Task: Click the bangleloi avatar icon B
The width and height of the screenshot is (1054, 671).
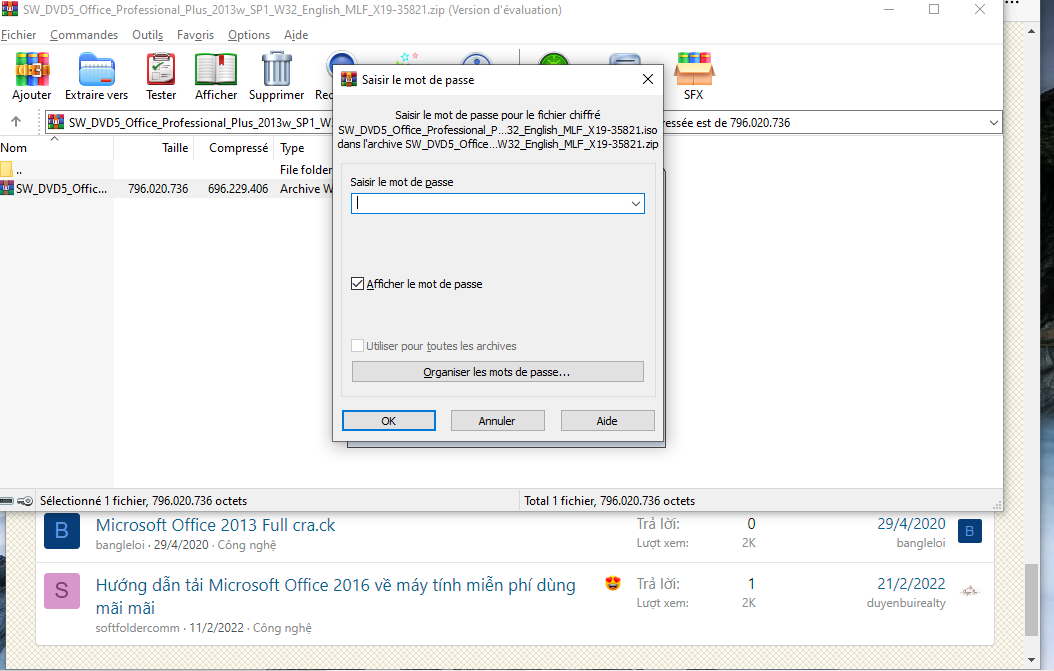Action: coord(61,531)
